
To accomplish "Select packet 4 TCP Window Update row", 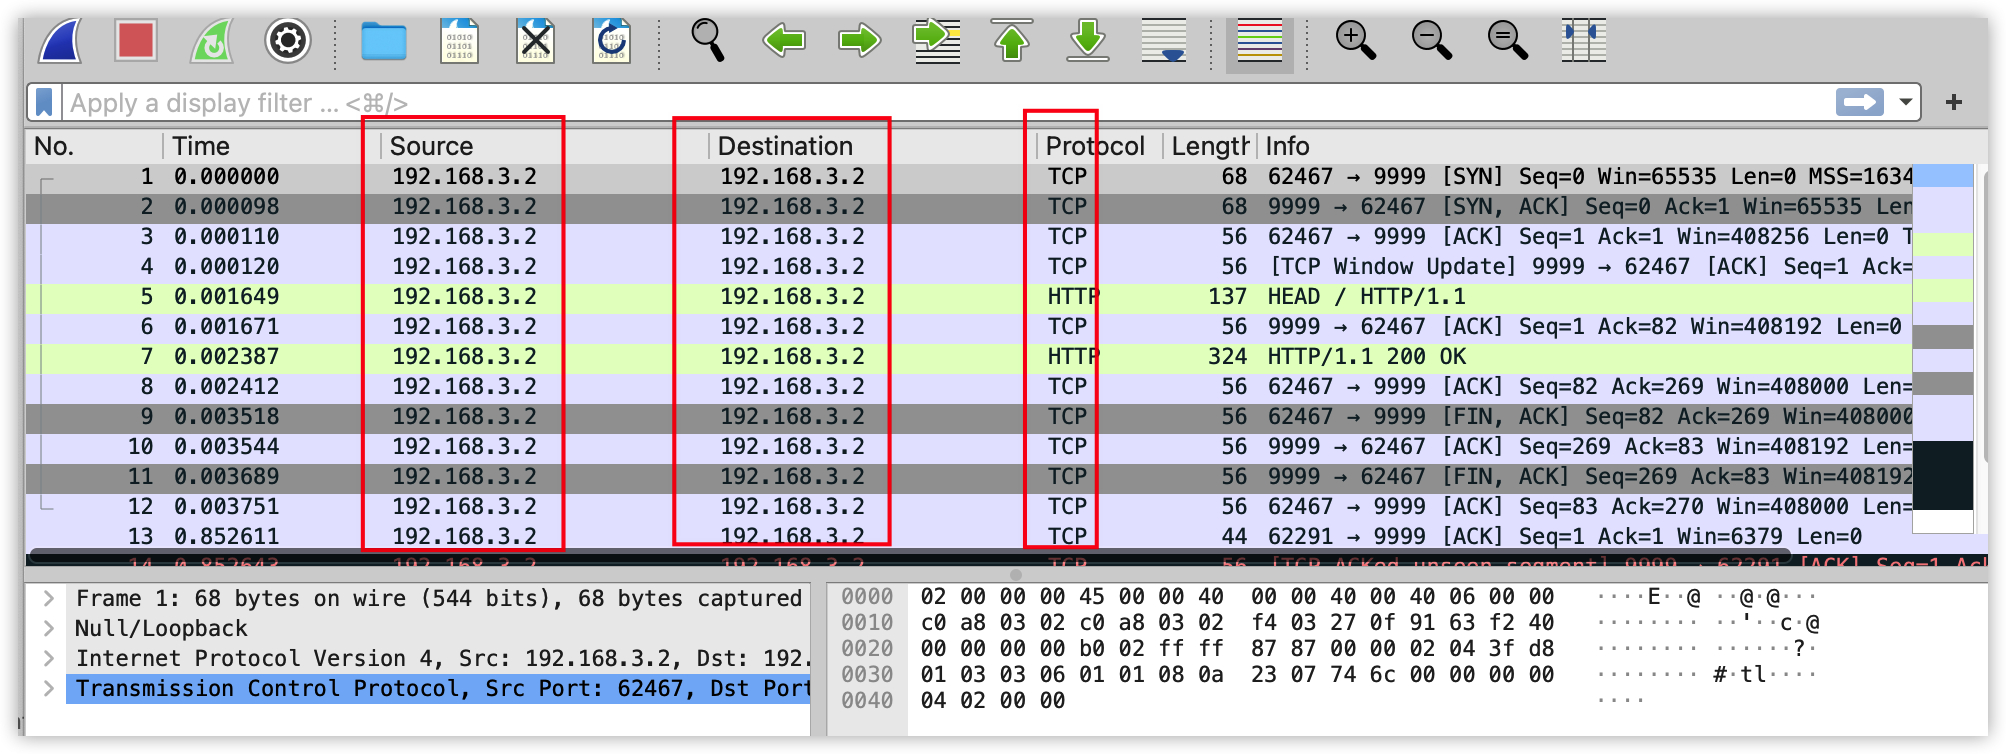I will point(969,267).
